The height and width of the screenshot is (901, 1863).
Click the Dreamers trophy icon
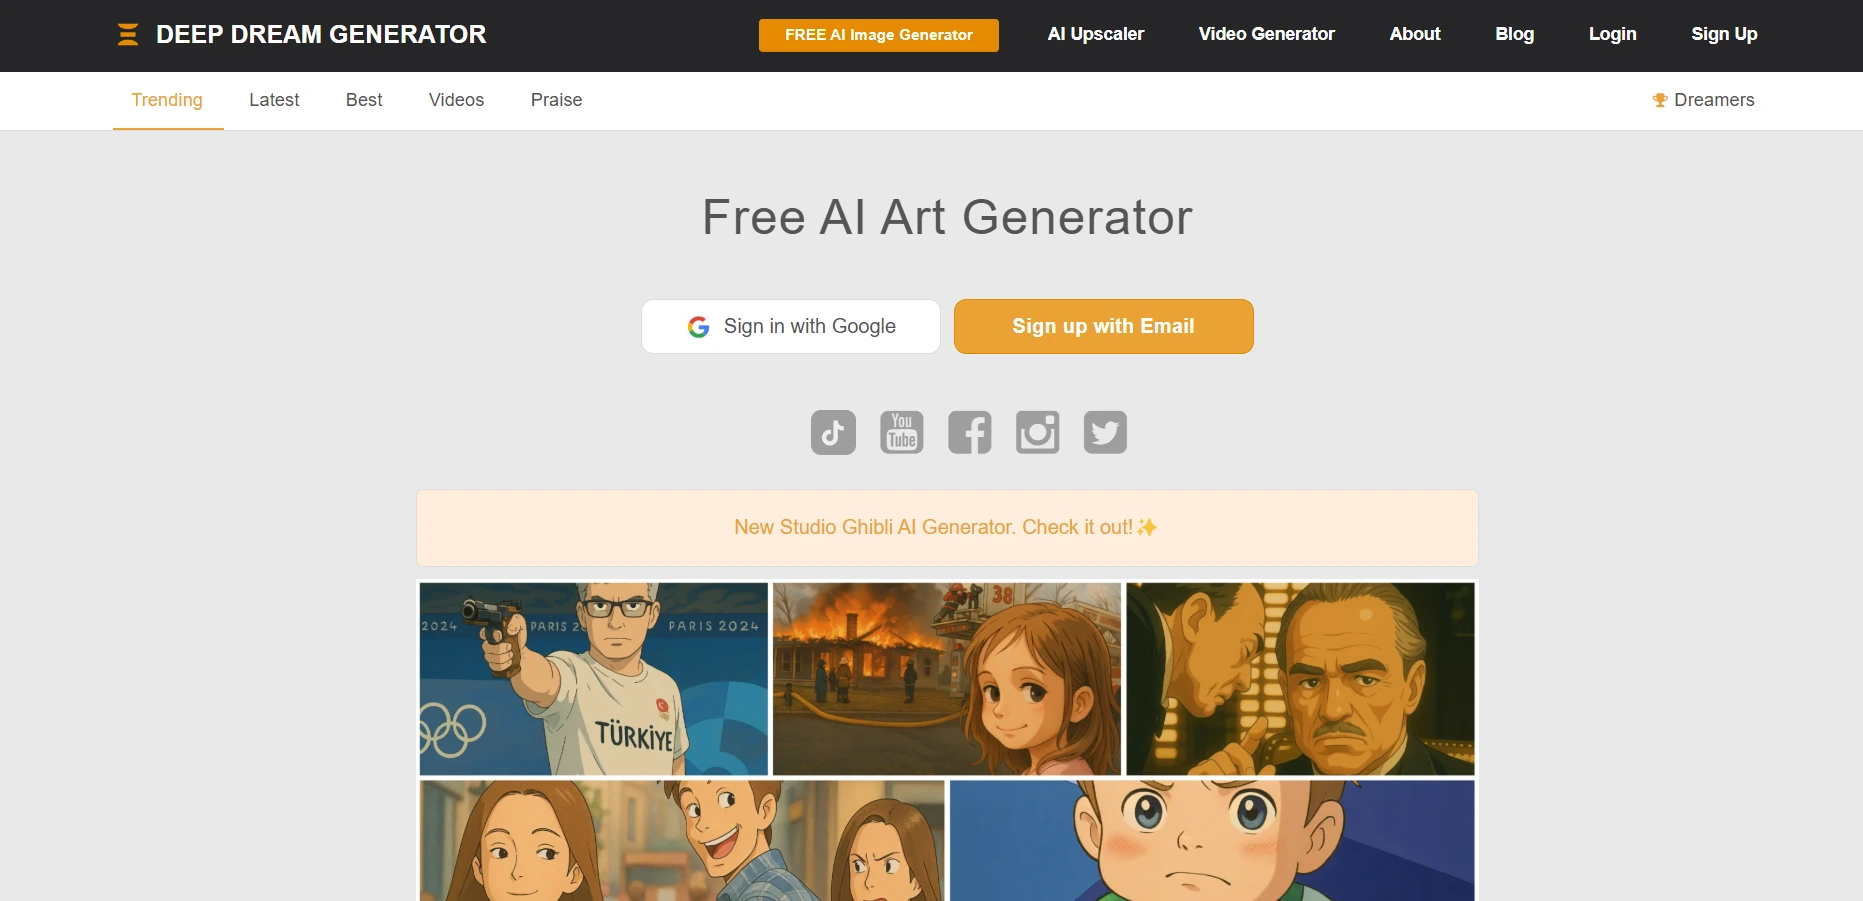tap(1660, 100)
